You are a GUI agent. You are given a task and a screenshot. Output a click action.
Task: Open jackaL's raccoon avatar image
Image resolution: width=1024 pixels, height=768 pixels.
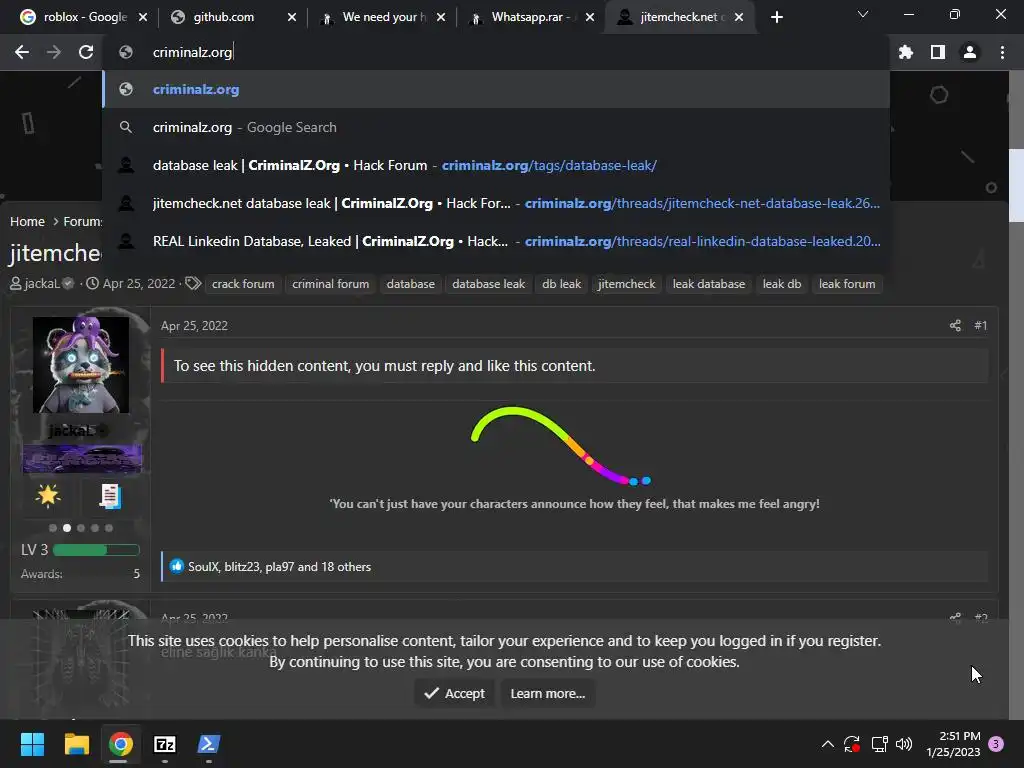(81, 364)
